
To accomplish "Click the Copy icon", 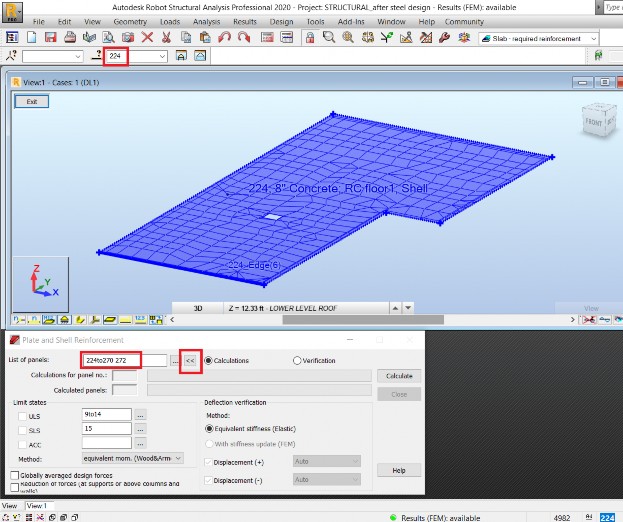I will (x=186, y=38).
